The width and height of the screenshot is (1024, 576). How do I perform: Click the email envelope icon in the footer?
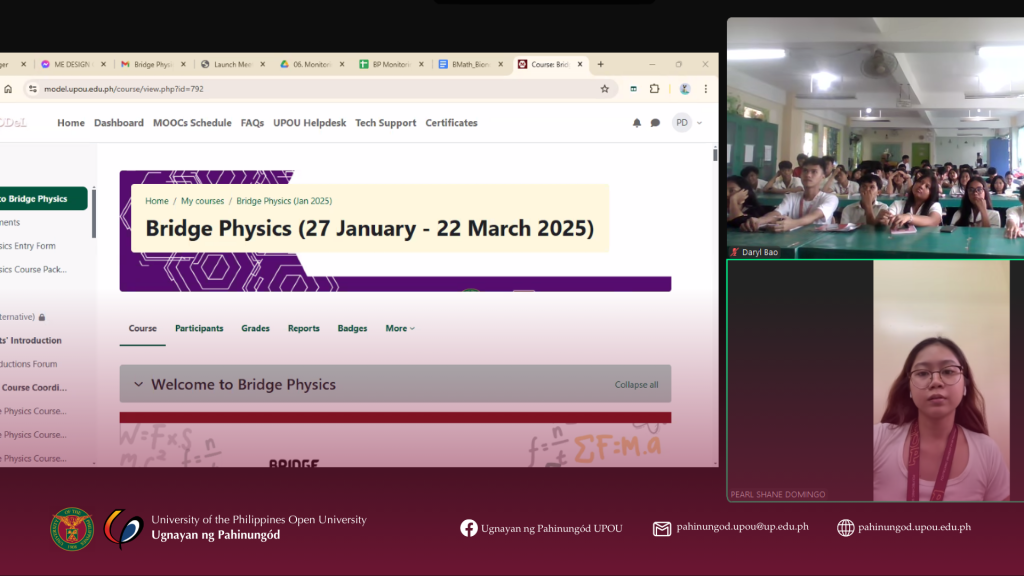(662, 528)
